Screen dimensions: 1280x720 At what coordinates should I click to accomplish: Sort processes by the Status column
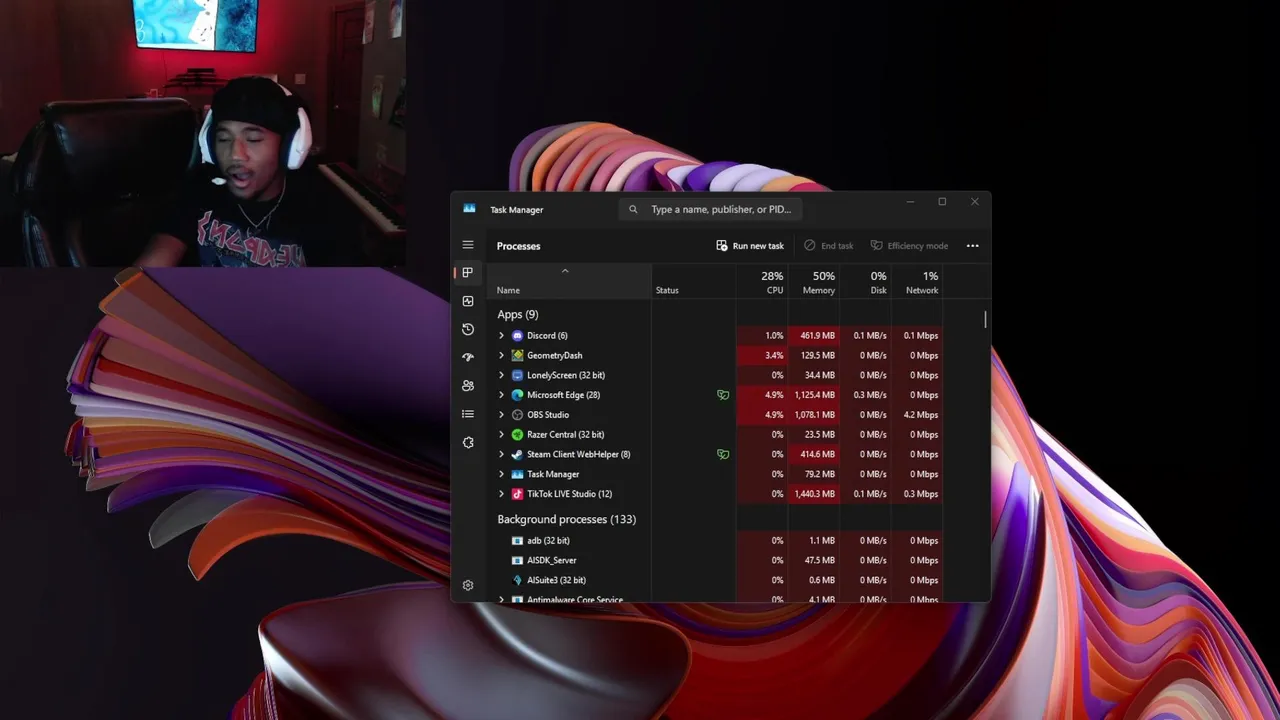(693, 281)
